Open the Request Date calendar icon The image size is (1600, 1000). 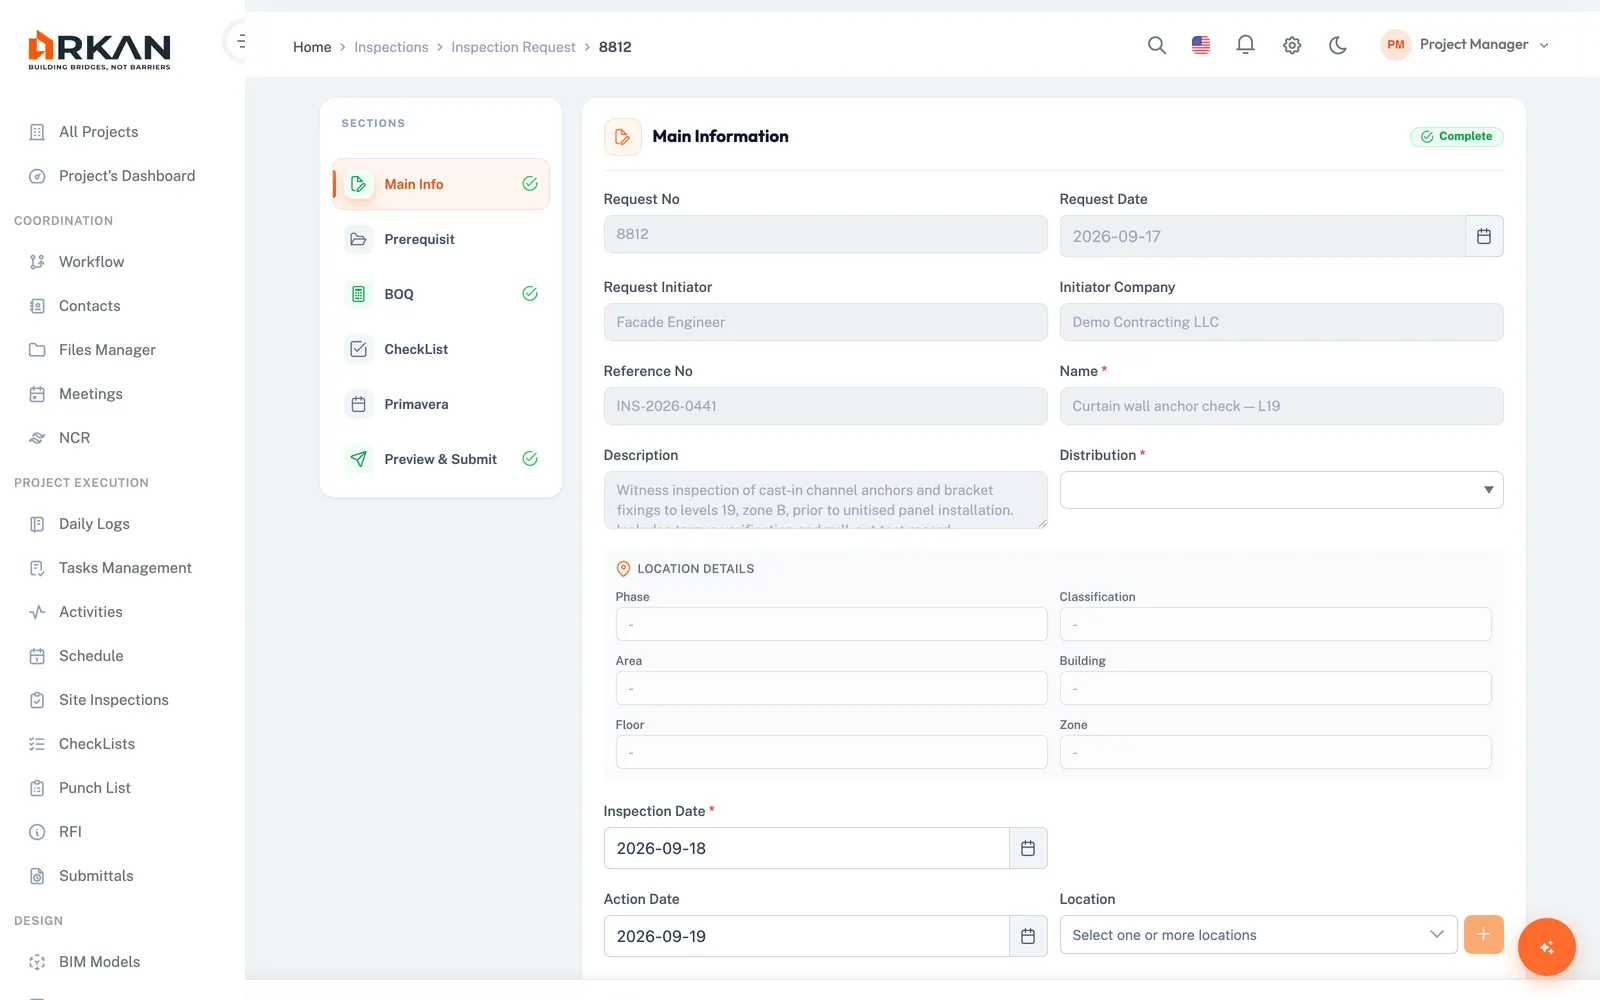point(1484,236)
